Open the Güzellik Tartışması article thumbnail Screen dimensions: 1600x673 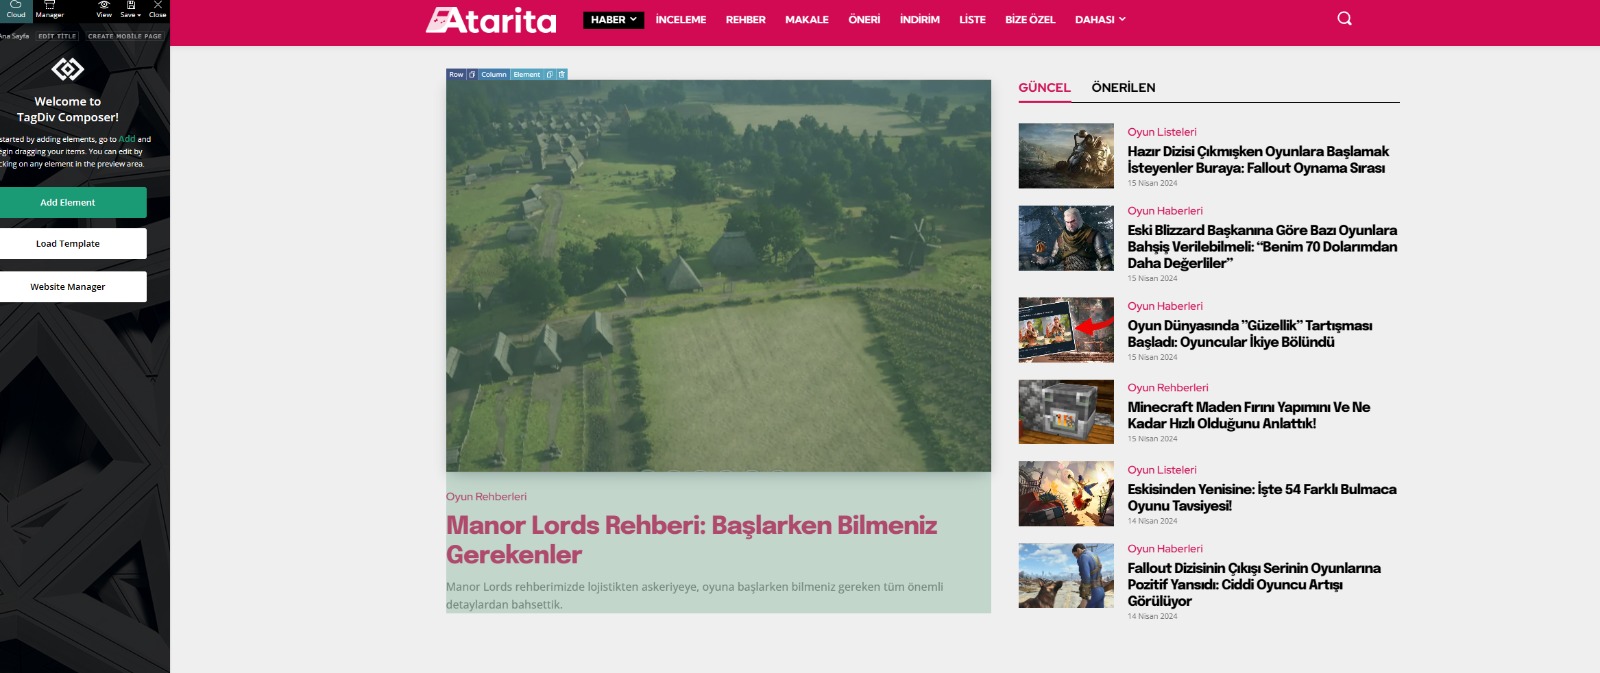tap(1066, 330)
